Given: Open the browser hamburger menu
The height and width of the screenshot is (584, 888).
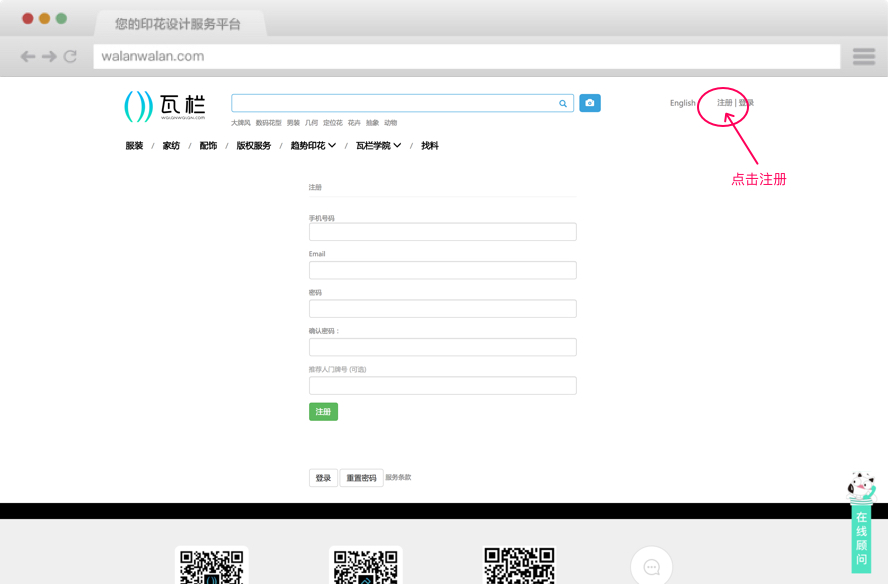Looking at the screenshot, I should [x=864, y=57].
